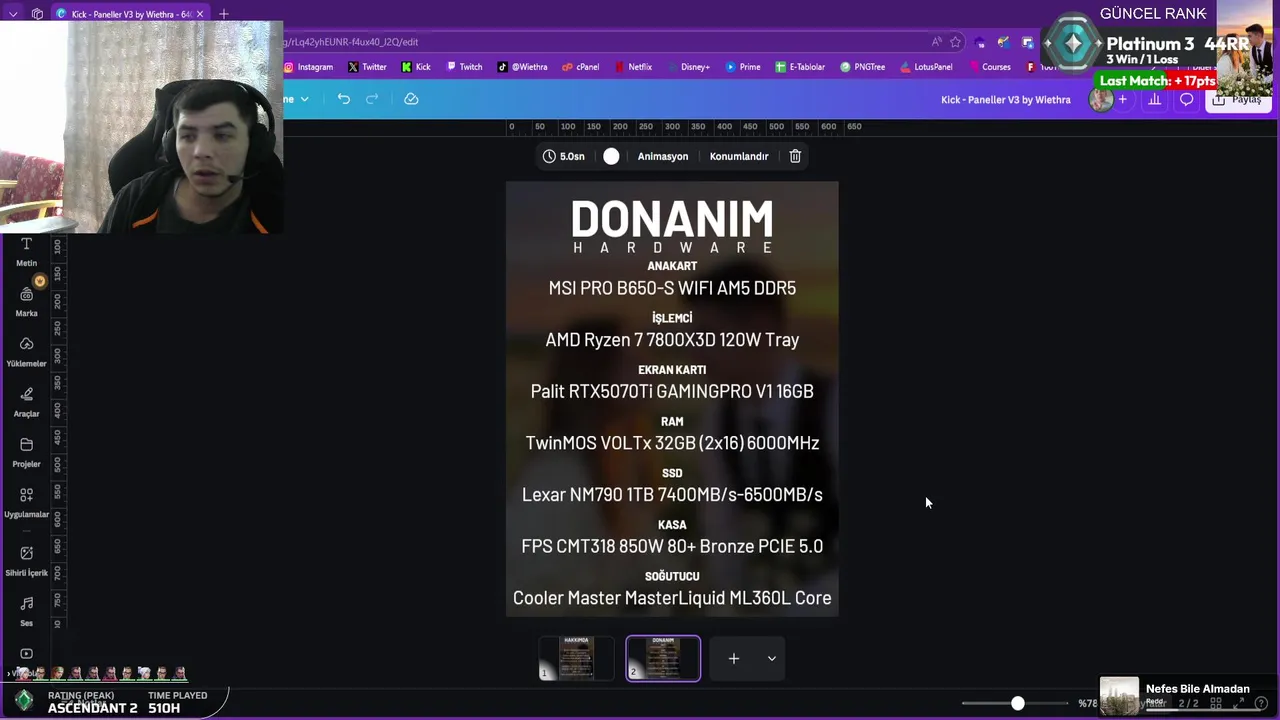
Task: Add collaborator with plus icon
Action: pos(1122,99)
